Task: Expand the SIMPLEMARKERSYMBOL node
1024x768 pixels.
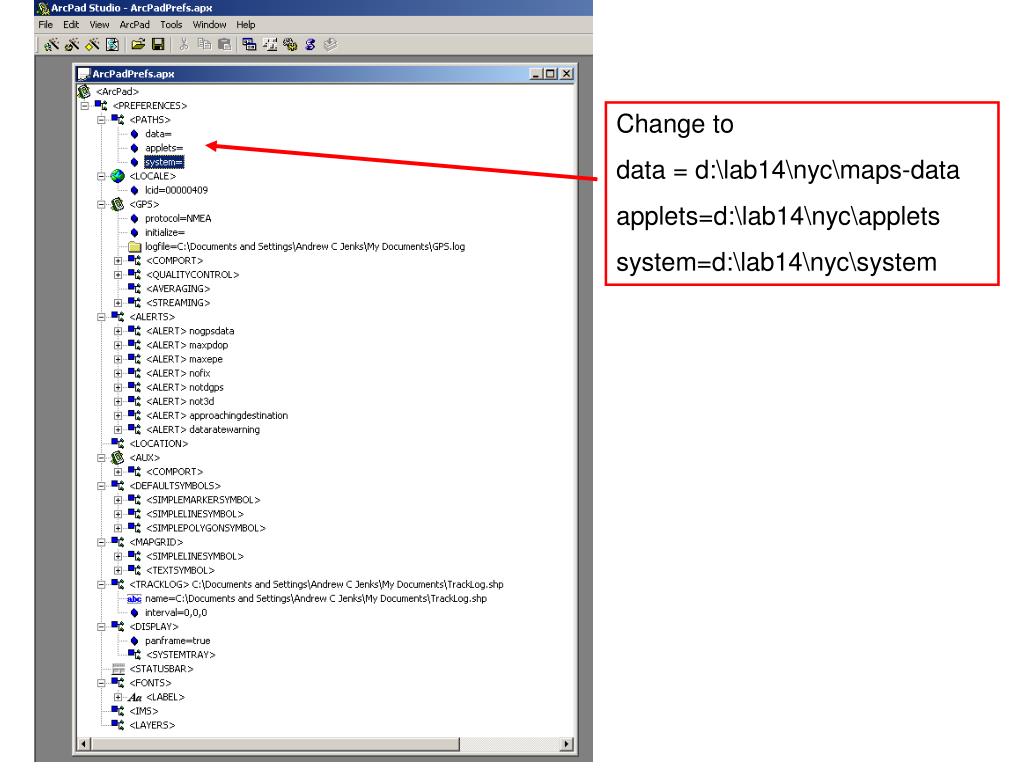Action: tap(118, 500)
